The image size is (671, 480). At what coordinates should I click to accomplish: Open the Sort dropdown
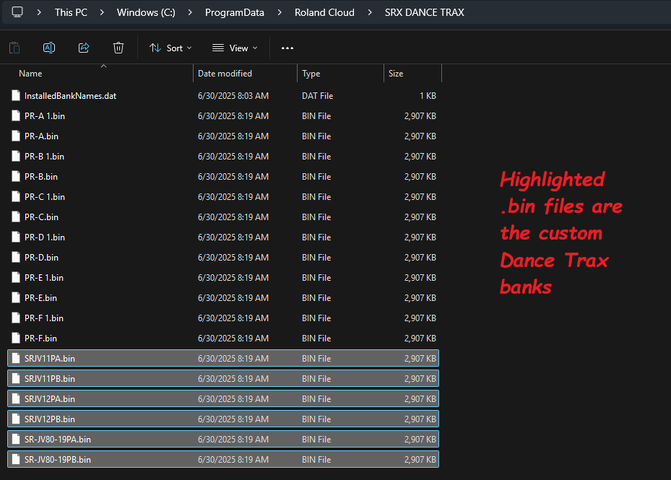click(x=170, y=48)
